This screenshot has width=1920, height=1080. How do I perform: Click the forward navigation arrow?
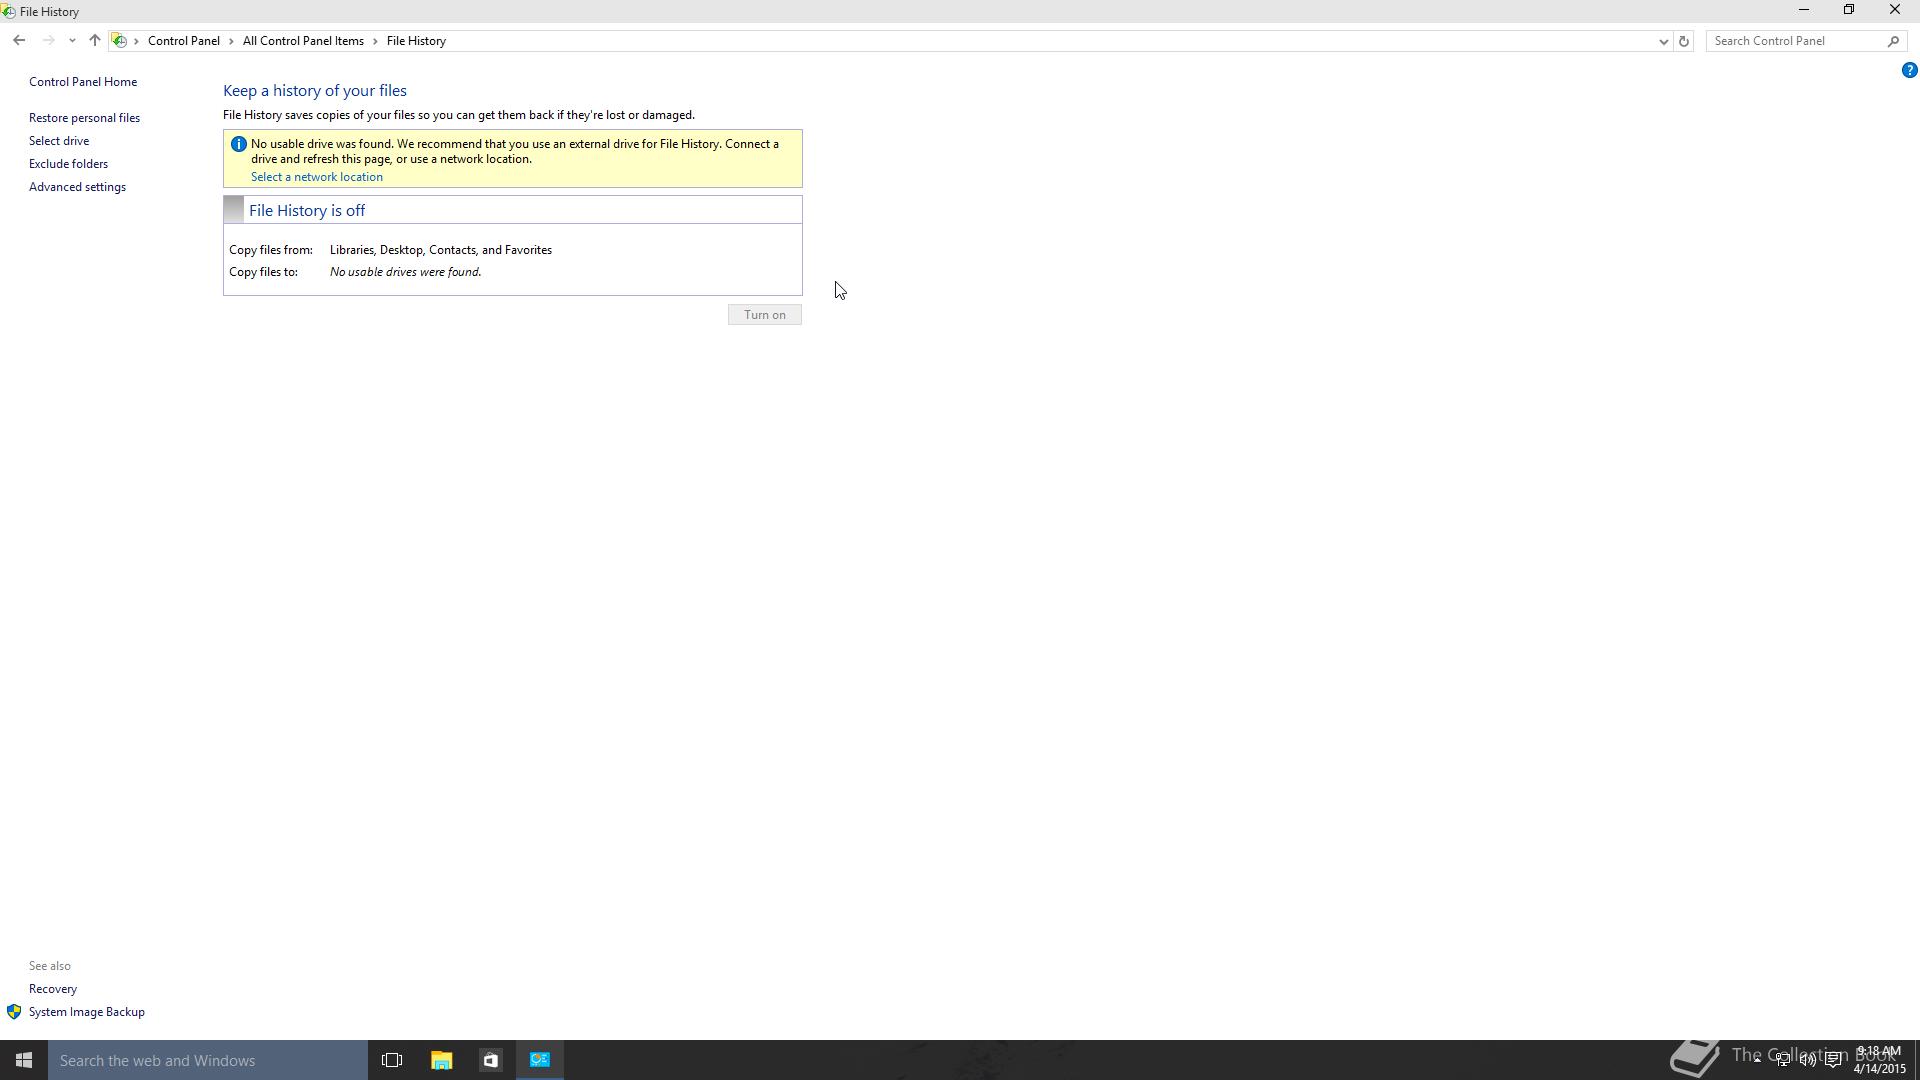click(48, 41)
